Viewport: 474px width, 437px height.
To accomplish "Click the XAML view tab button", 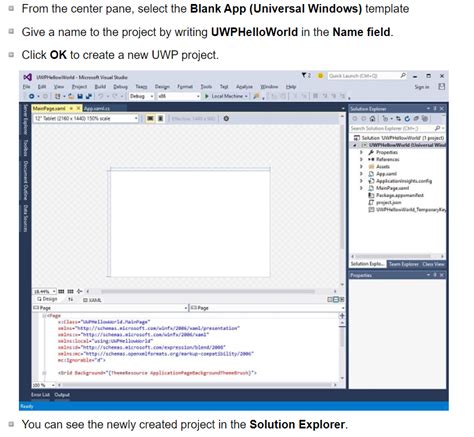I will (x=92, y=300).
